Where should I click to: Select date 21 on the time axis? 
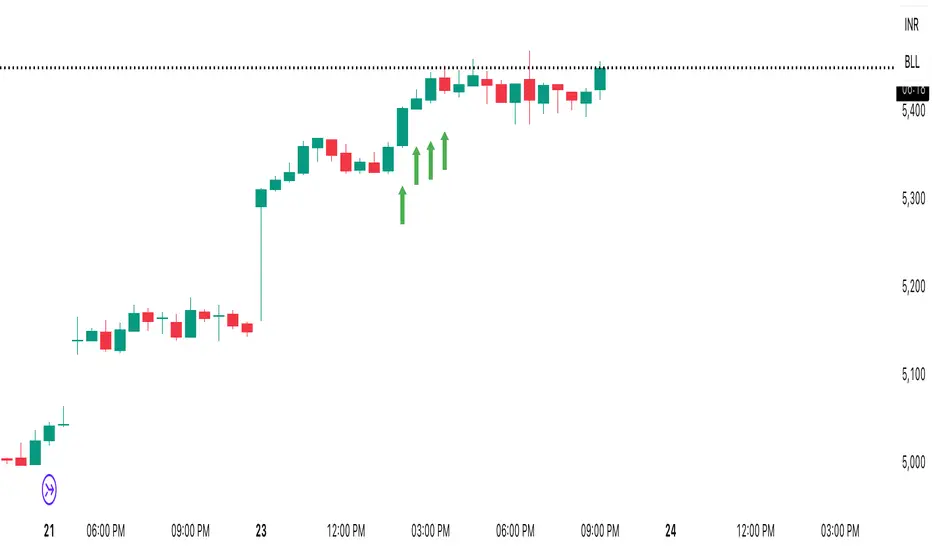click(49, 530)
